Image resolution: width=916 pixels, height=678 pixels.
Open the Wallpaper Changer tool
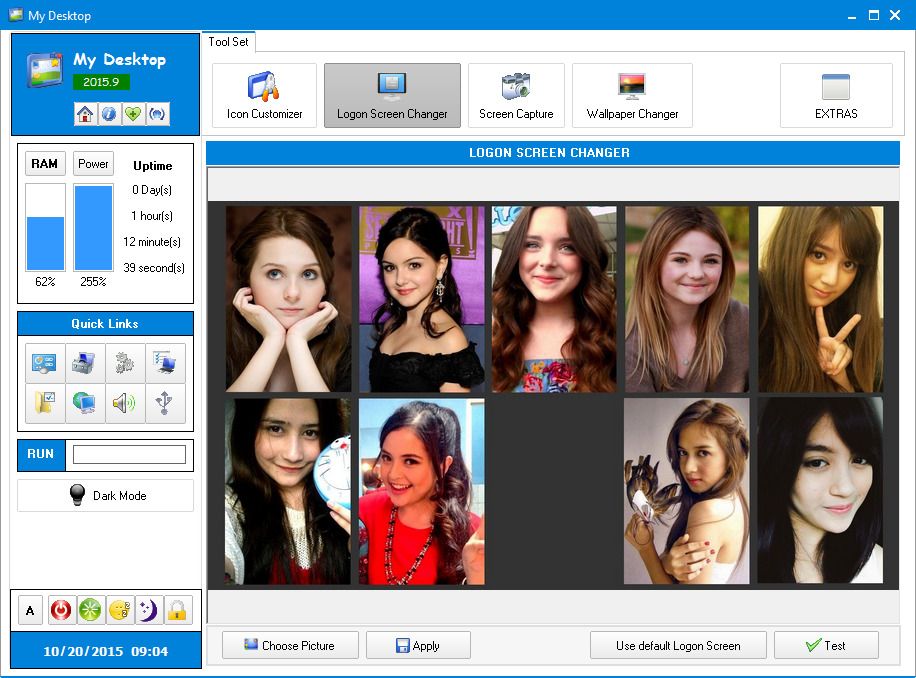click(x=632, y=95)
